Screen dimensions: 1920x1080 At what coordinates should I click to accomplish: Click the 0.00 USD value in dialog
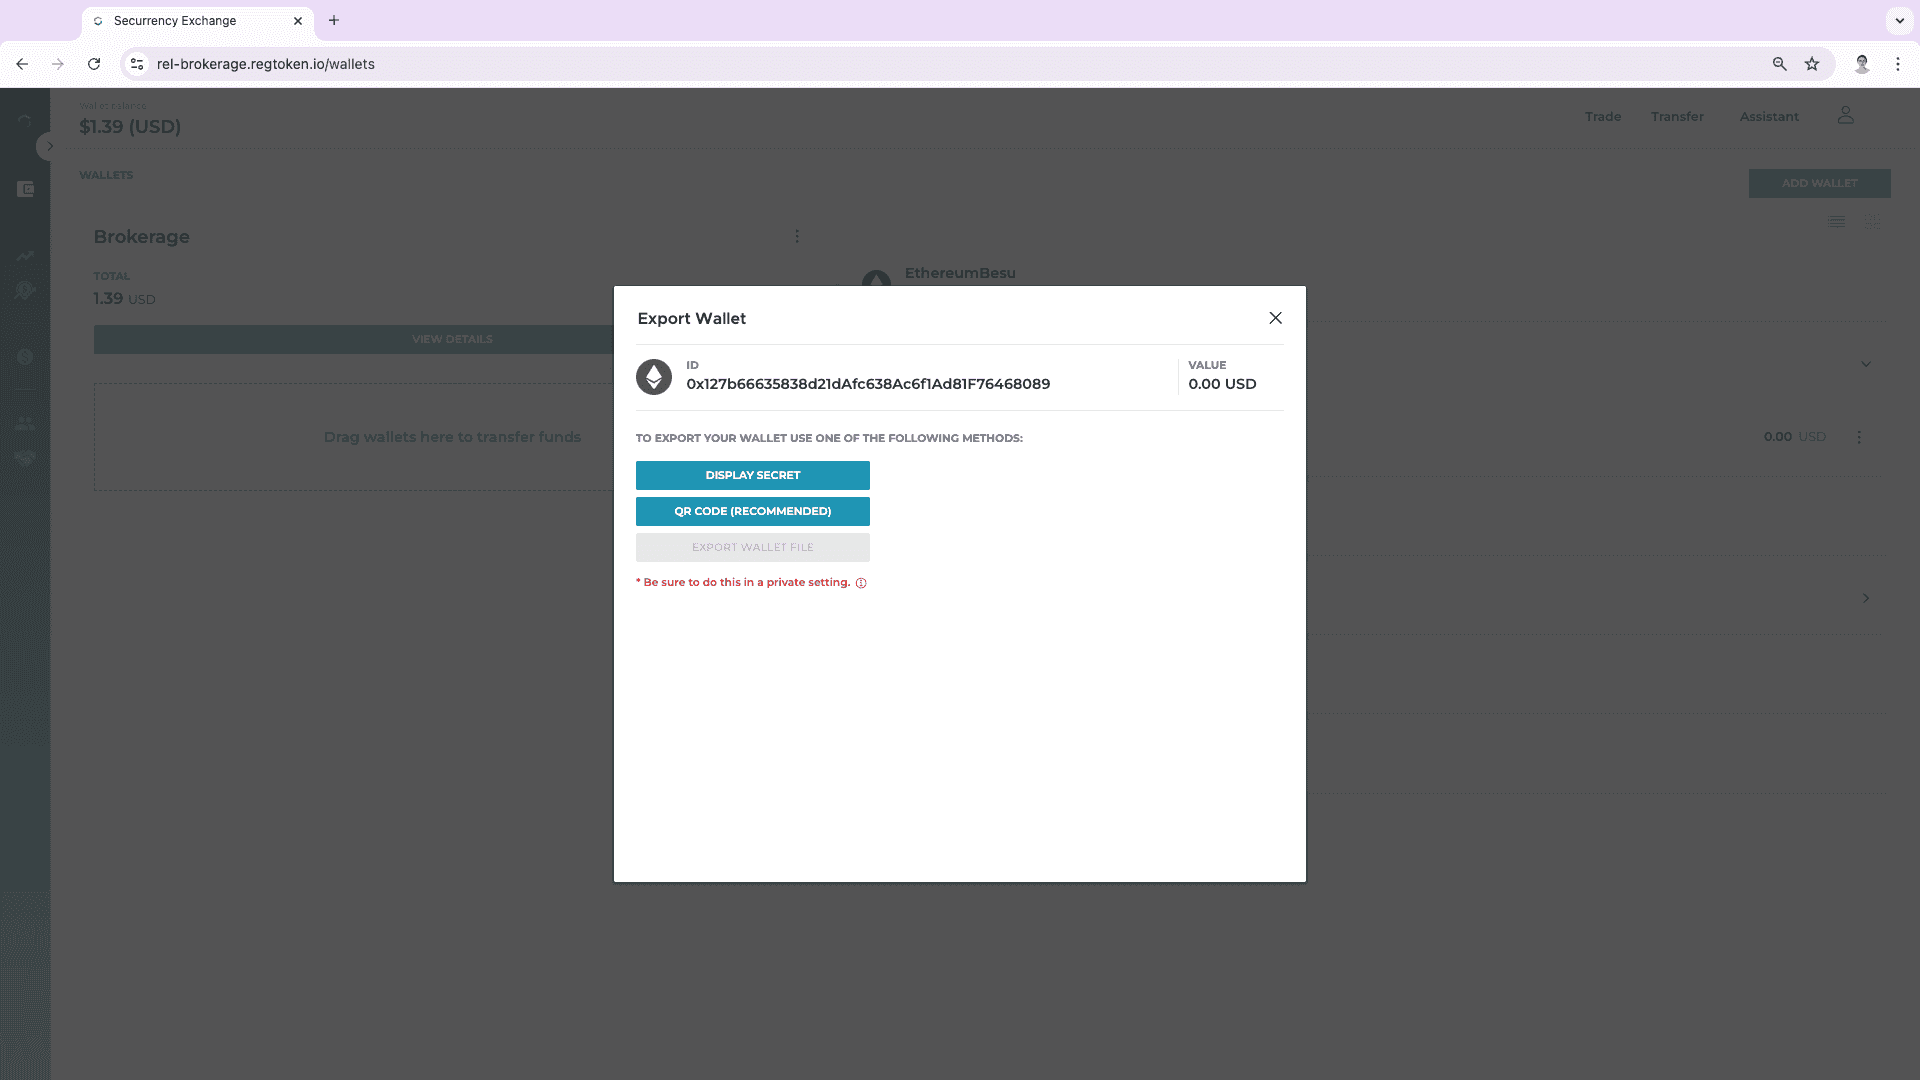pos(1222,384)
